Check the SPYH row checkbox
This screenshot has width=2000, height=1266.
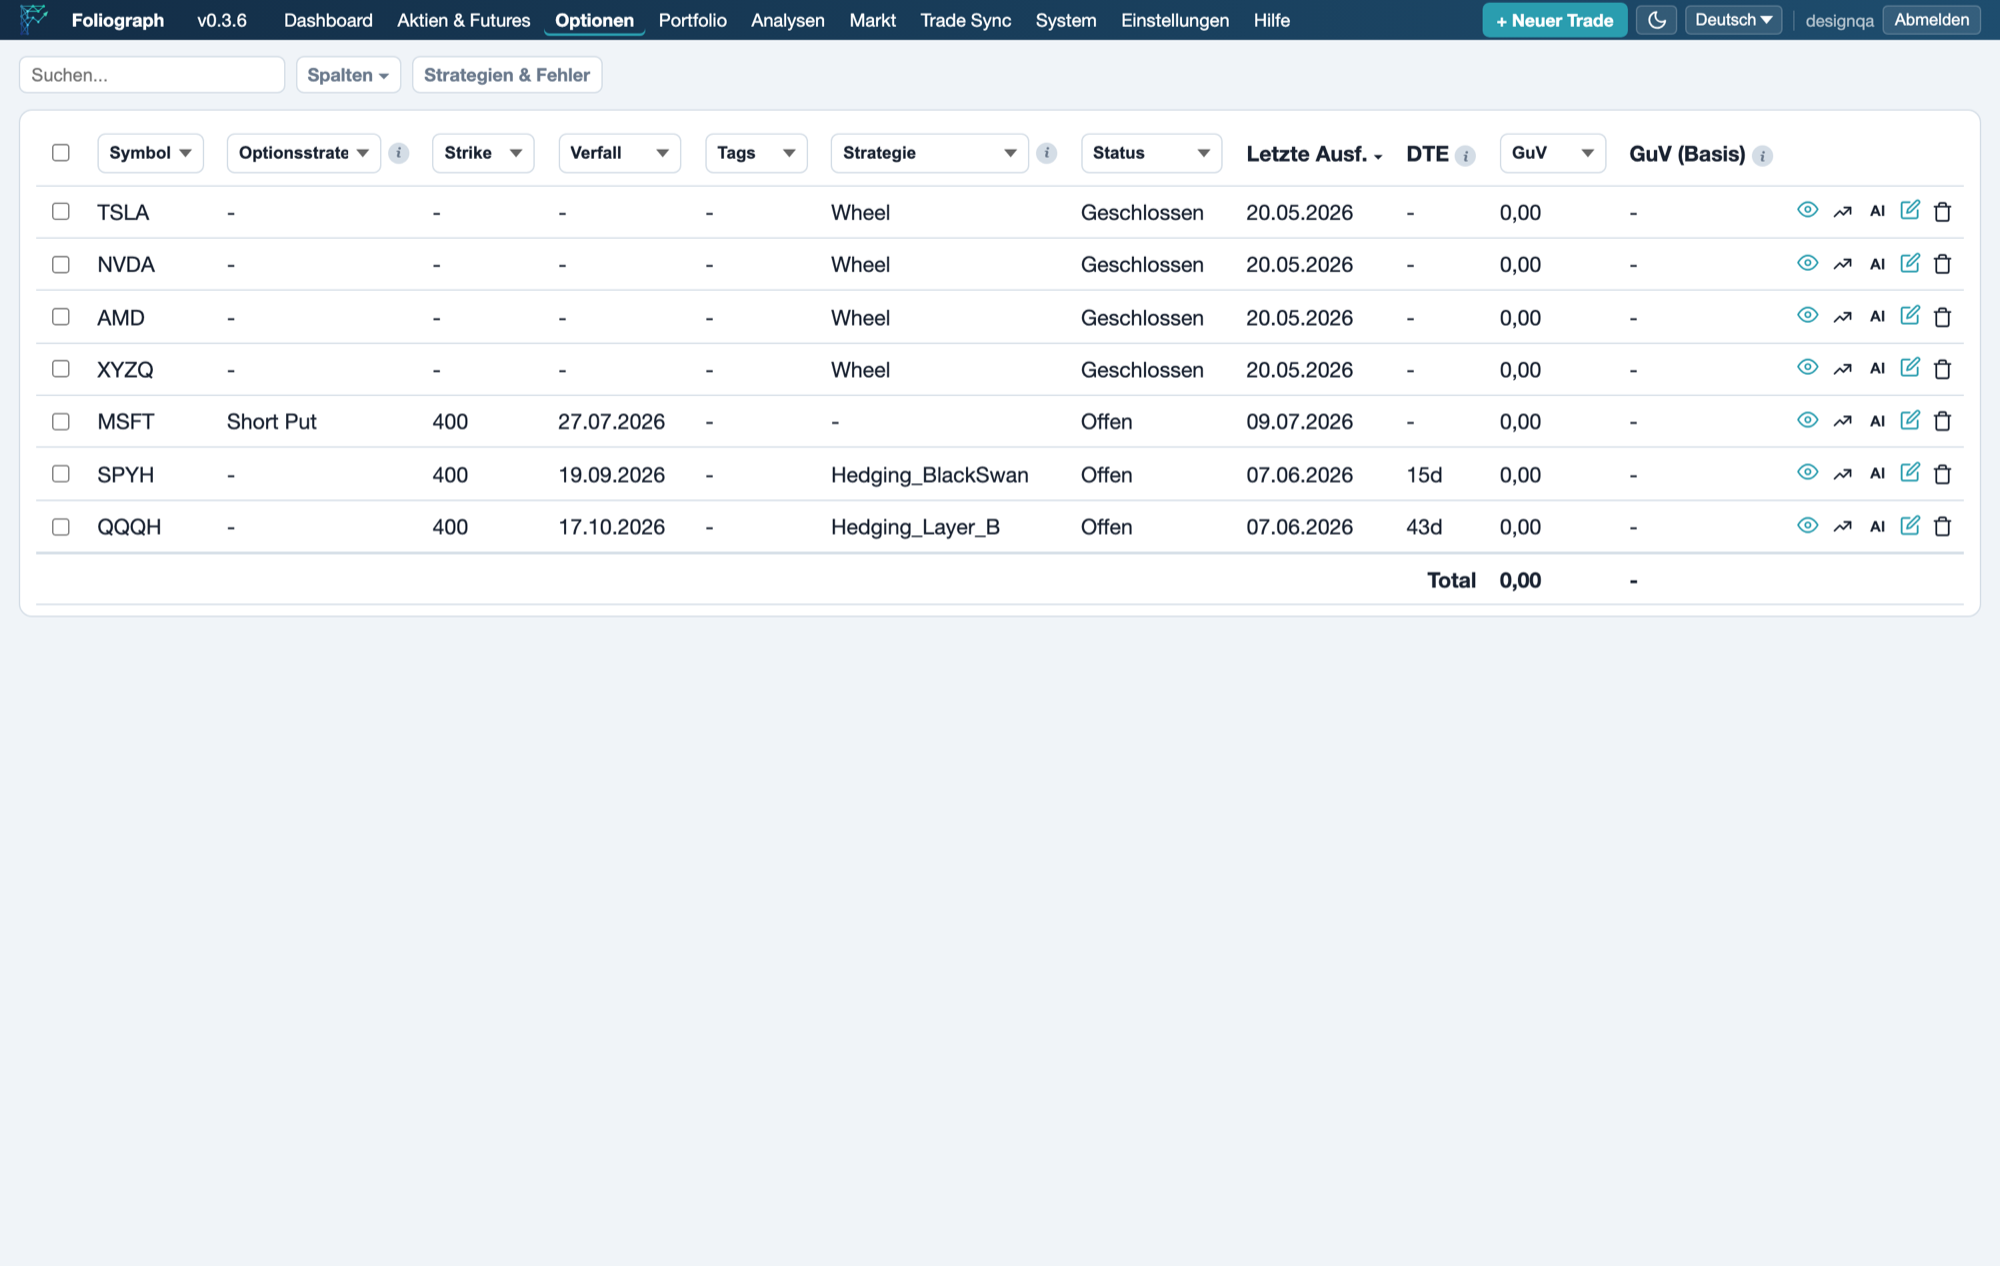click(61, 473)
